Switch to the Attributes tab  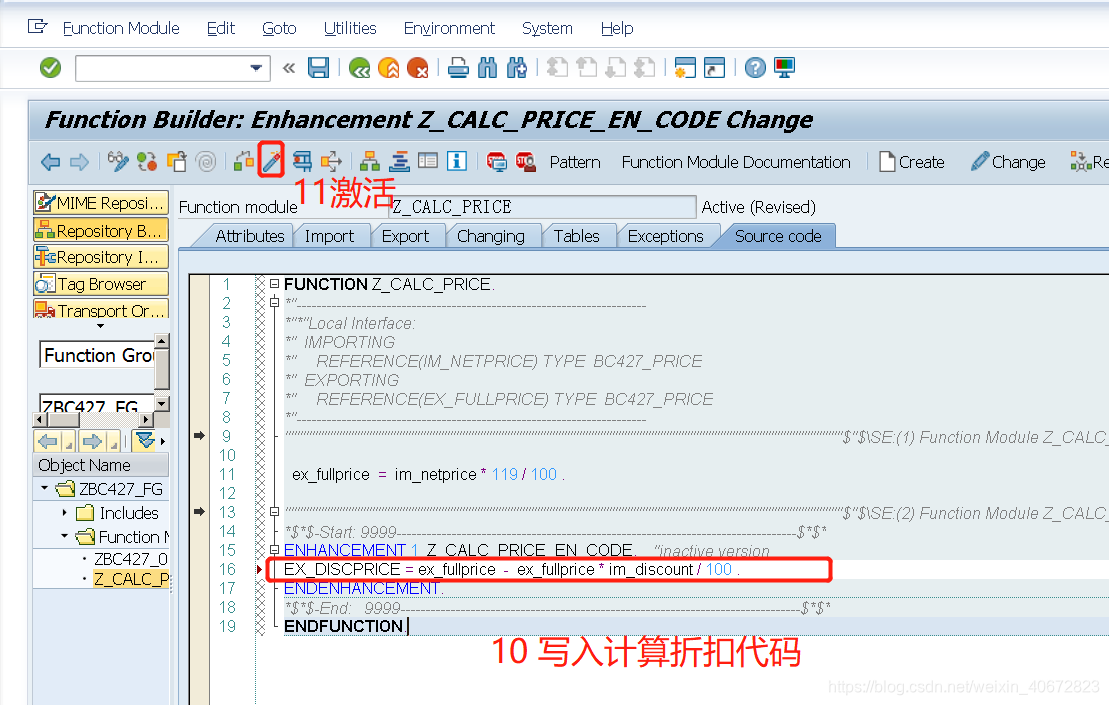pos(249,236)
